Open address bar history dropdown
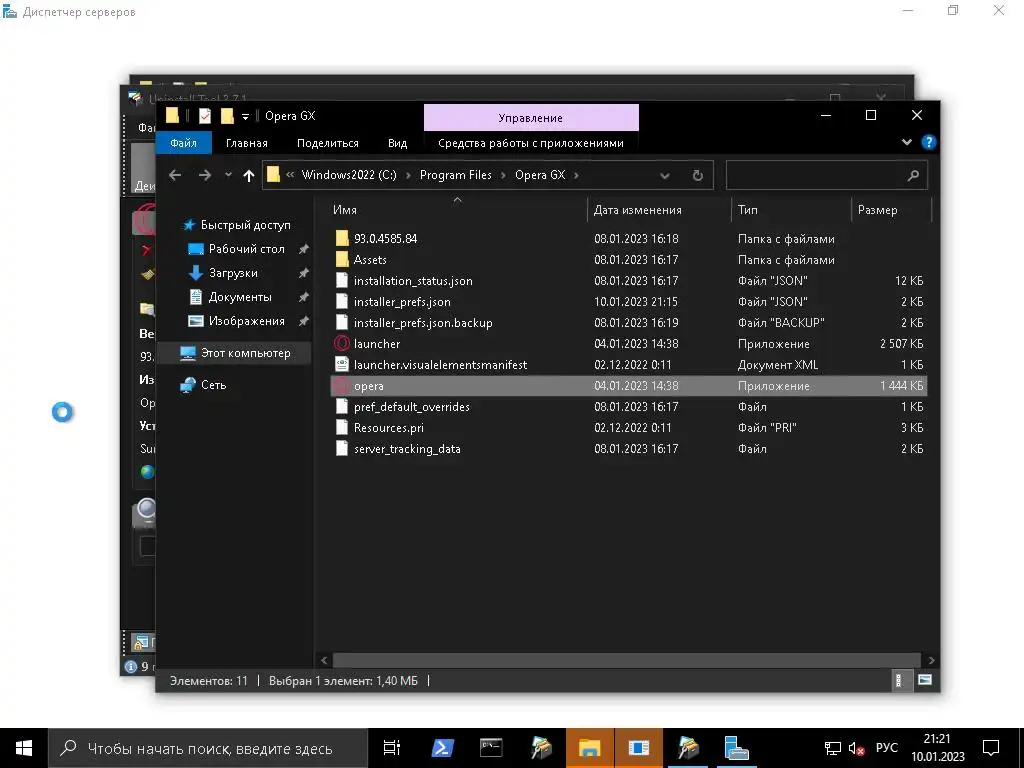This screenshot has width=1024, height=768. tap(665, 175)
